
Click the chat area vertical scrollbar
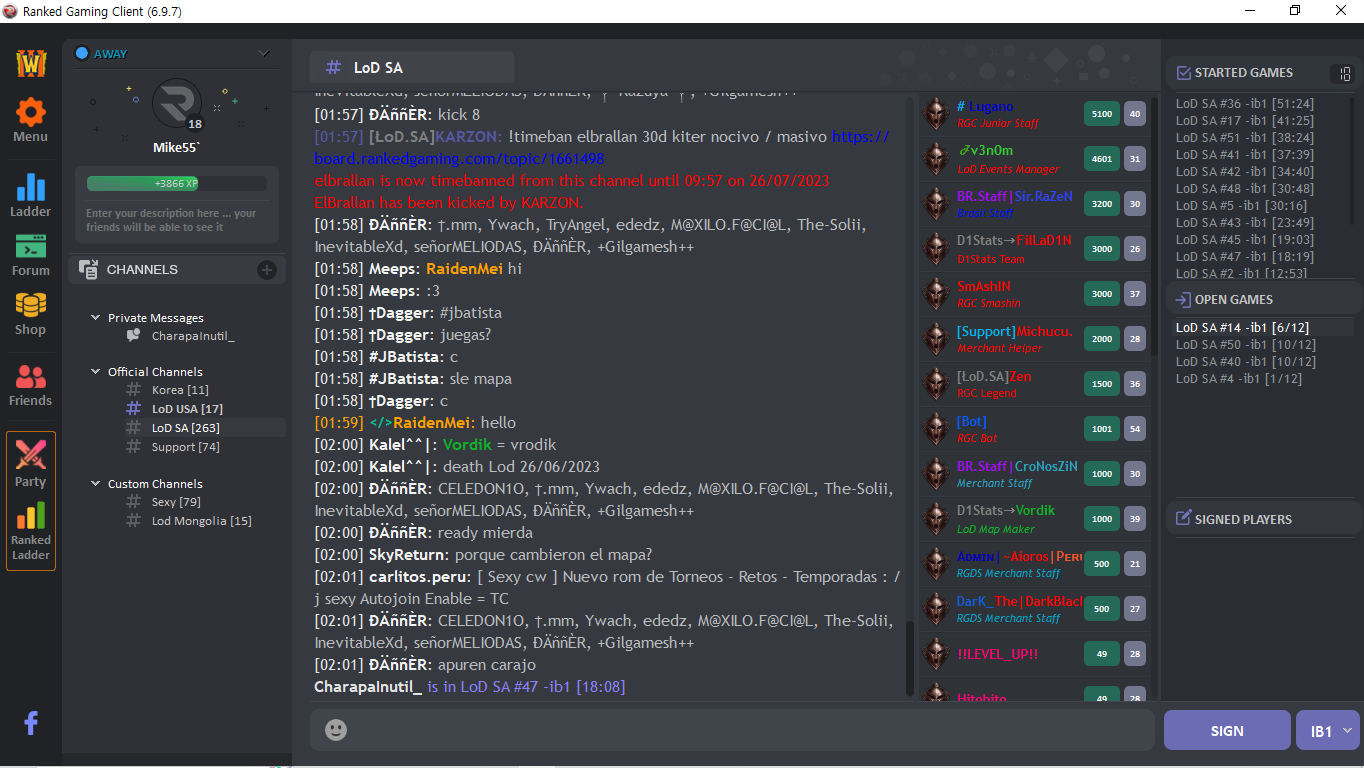tap(909, 658)
